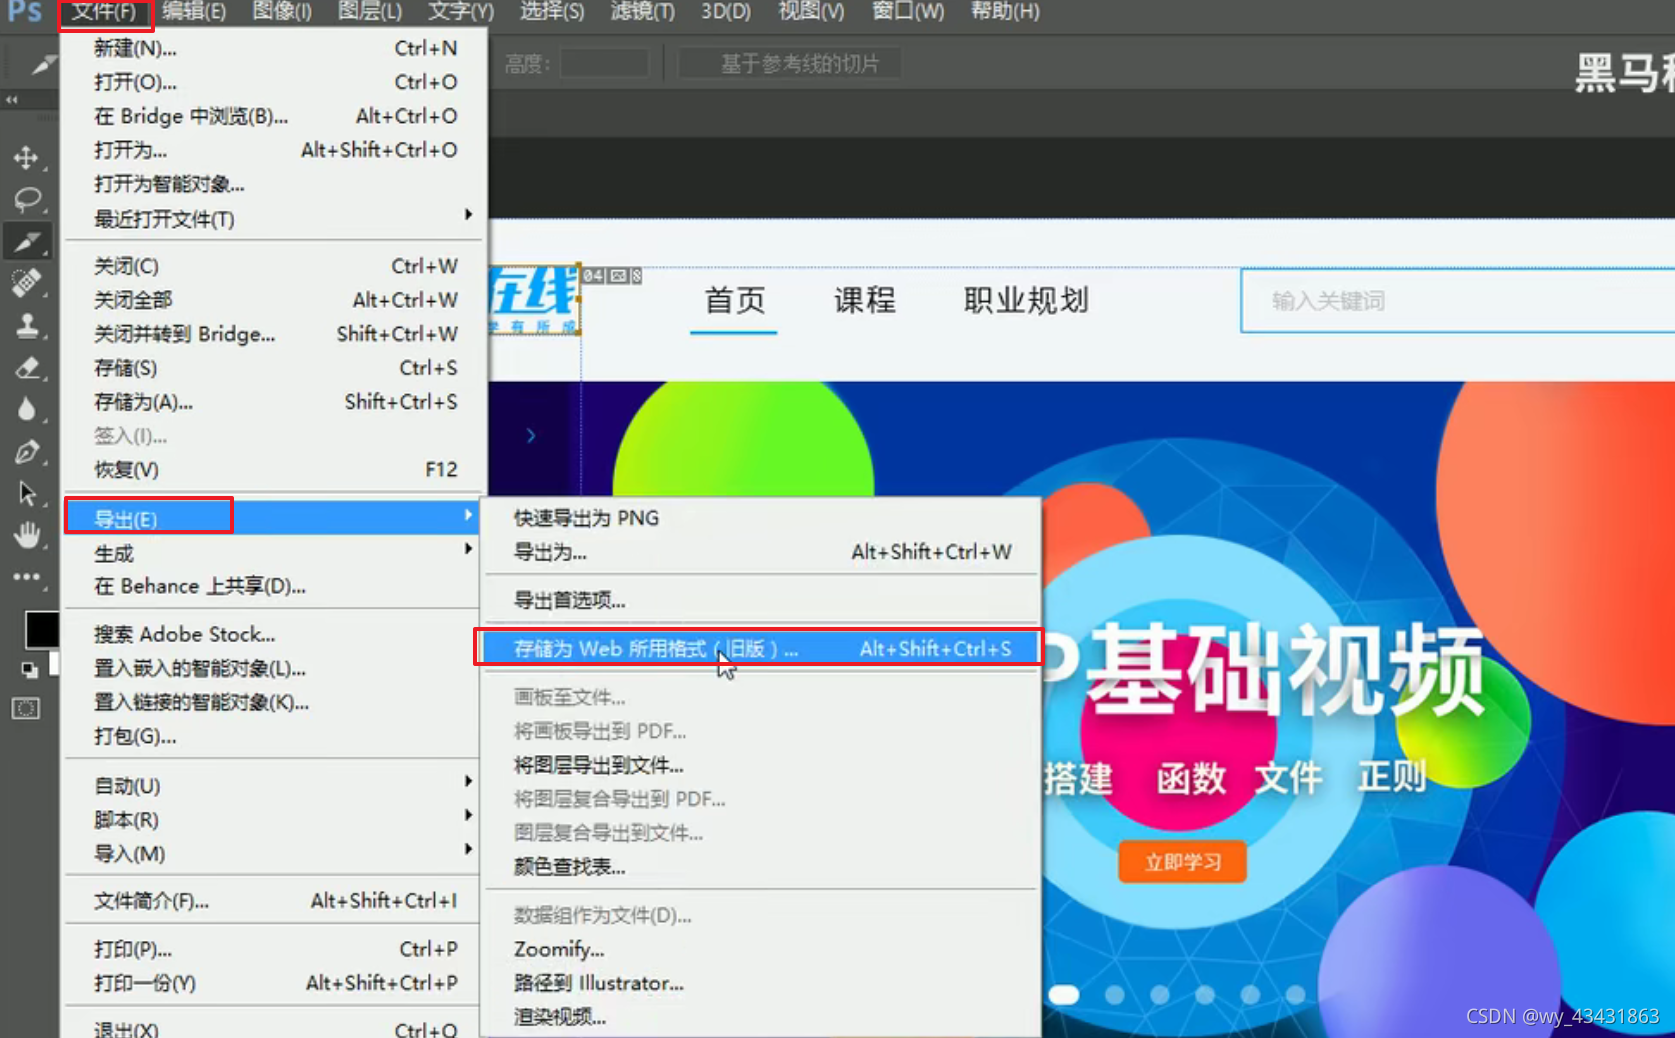The image size is (1675, 1038).
Task: Click the Quick Mask mode icon
Action: 26,709
